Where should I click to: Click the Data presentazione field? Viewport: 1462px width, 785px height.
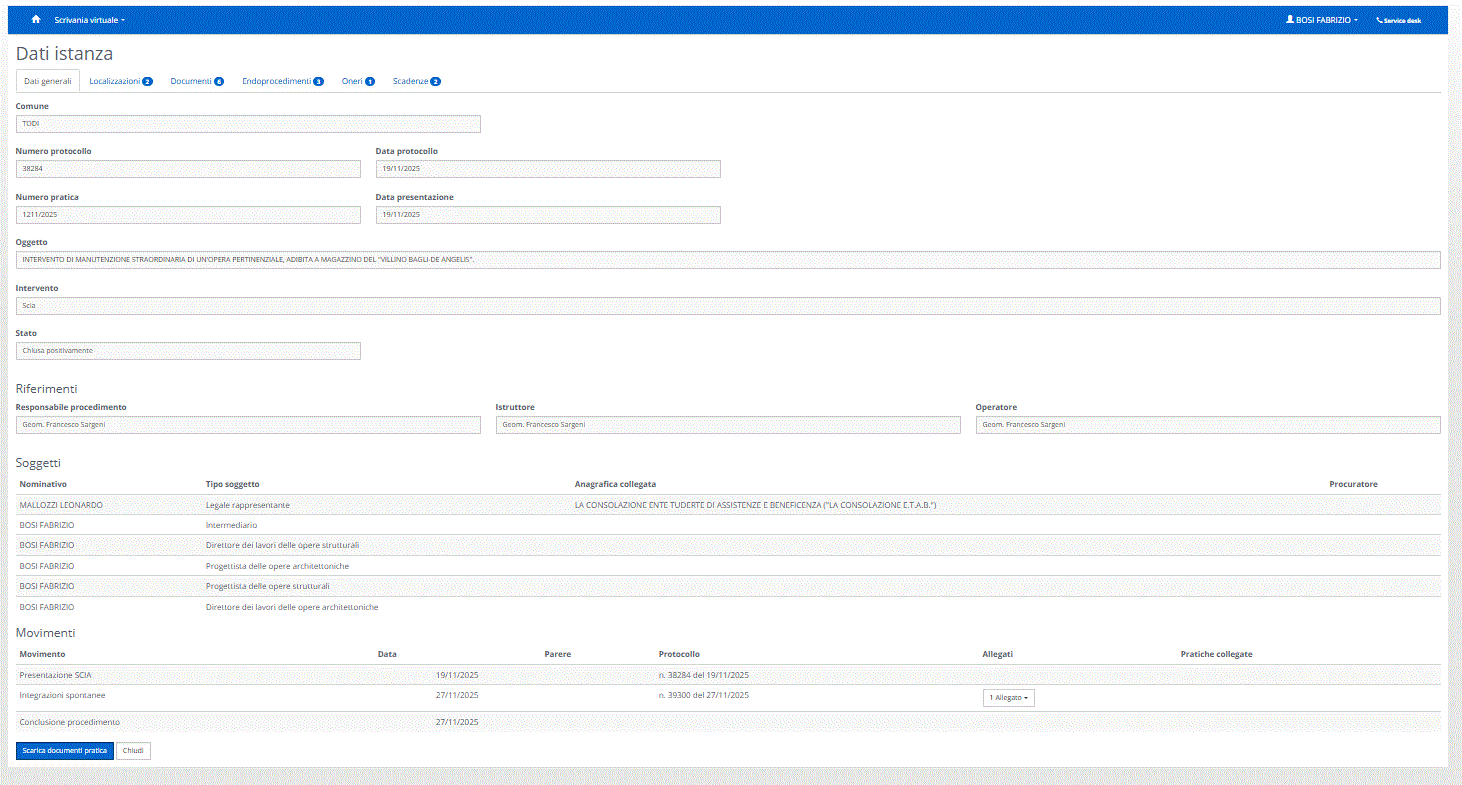pyautogui.click(x=548, y=215)
